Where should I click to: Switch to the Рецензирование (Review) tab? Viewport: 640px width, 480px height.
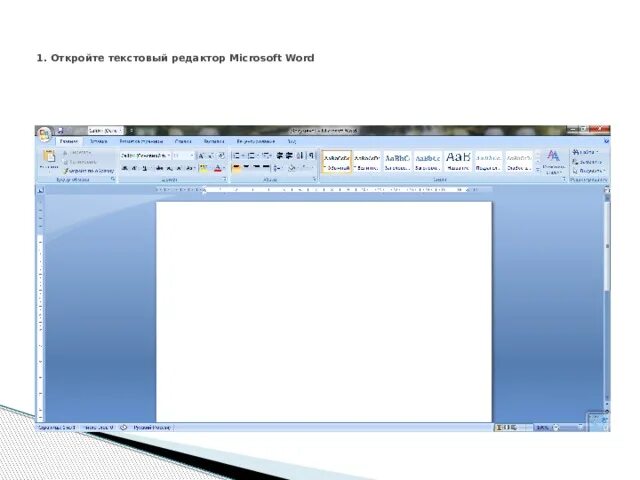(256, 141)
